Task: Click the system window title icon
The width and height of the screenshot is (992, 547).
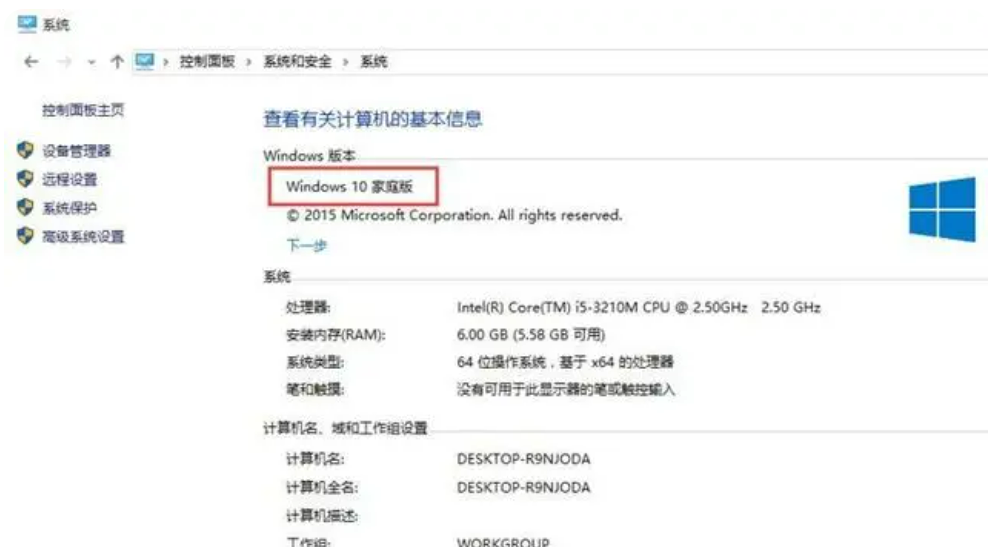Action: tap(27, 24)
